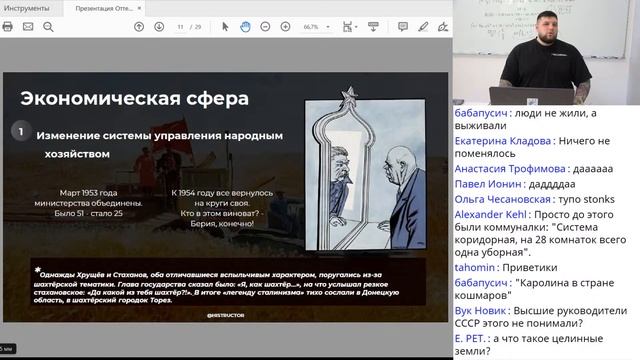Image resolution: width=640 pixels, height=360 pixels.
Task: Click the print icon in the PDF toolbar
Action: (7, 27)
